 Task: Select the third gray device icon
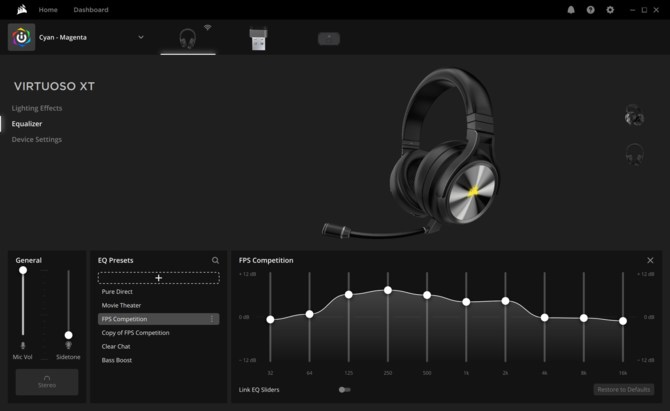click(329, 39)
